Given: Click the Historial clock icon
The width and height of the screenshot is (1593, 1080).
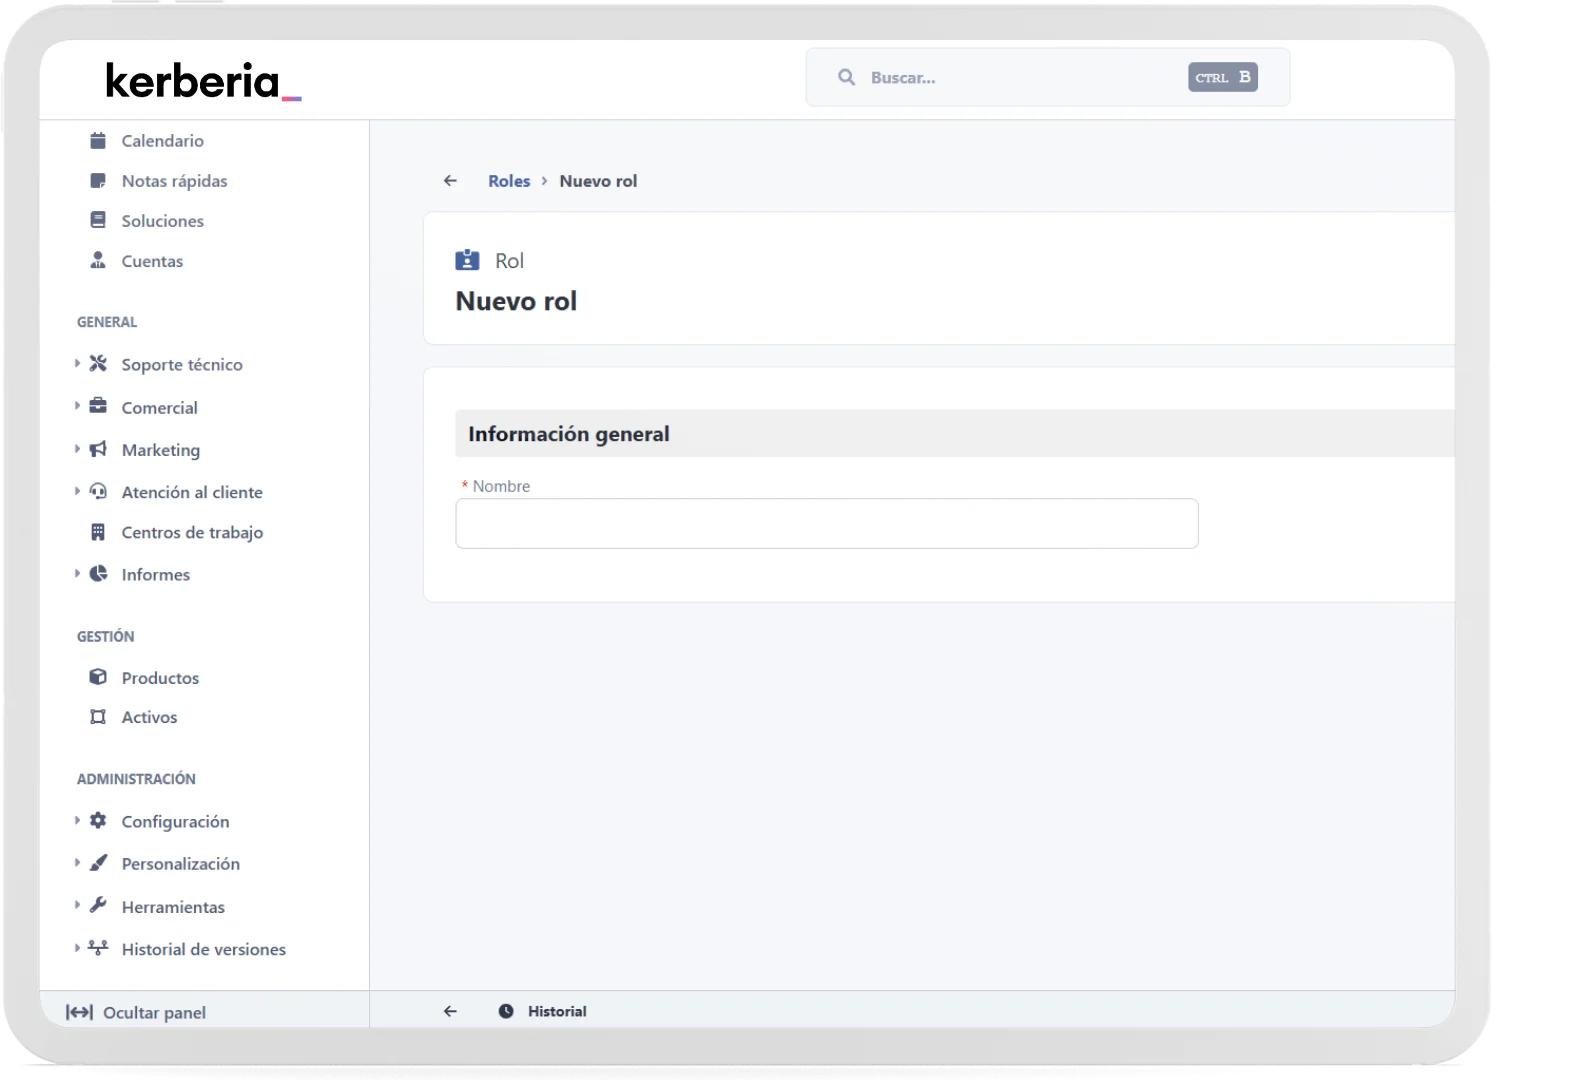Looking at the screenshot, I should 506,1011.
